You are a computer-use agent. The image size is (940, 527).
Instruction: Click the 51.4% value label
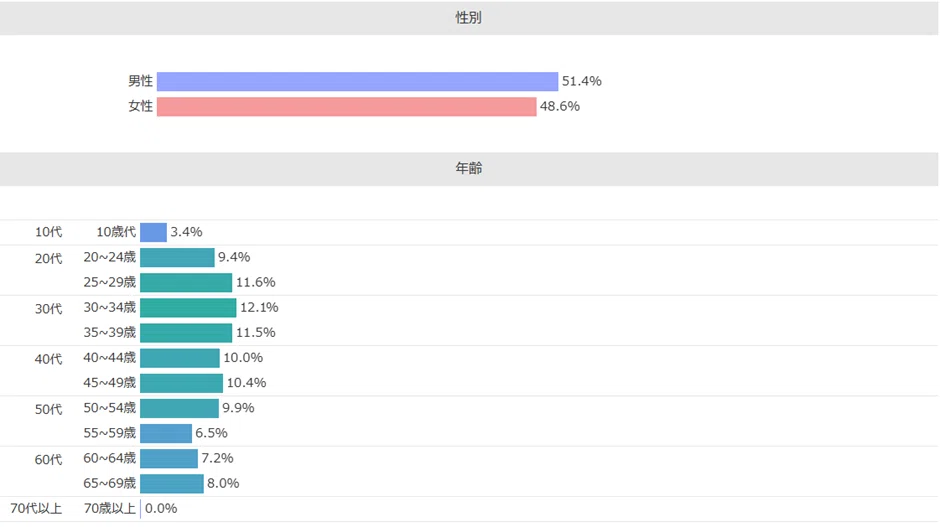click(582, 82)
